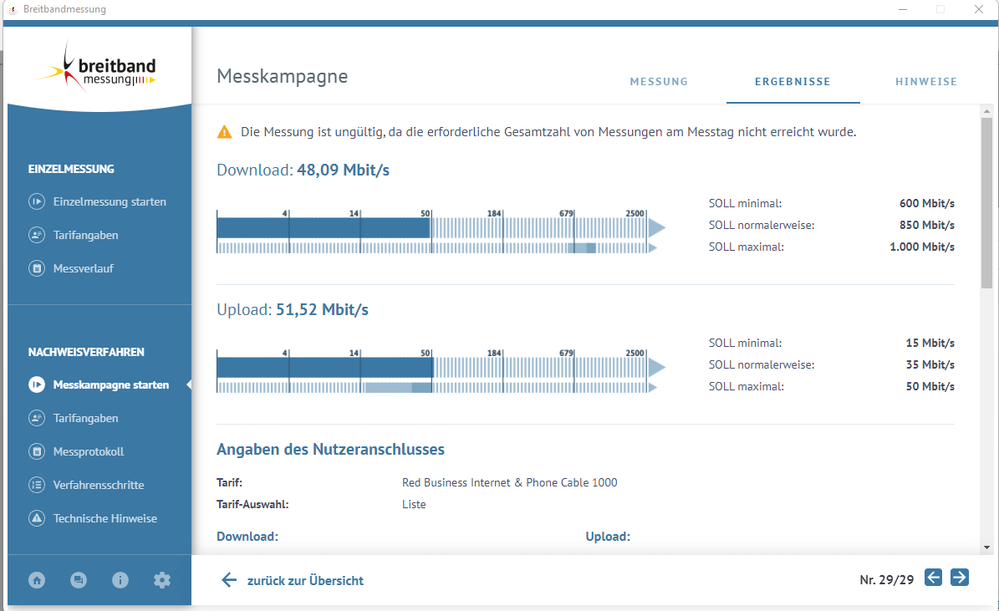Click the Breitbandmessung title bar app icon
The height and width of the screenshot is (611, 999).
(11, 9)
